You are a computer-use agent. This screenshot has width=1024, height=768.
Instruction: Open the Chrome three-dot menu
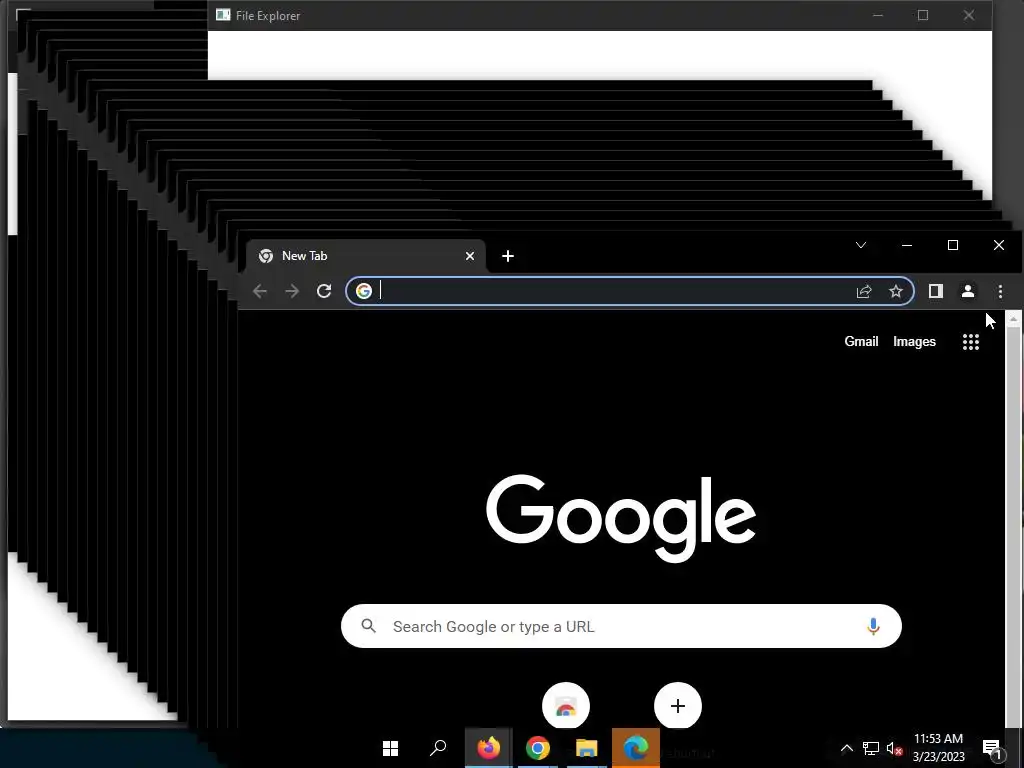coord(1000,291)
